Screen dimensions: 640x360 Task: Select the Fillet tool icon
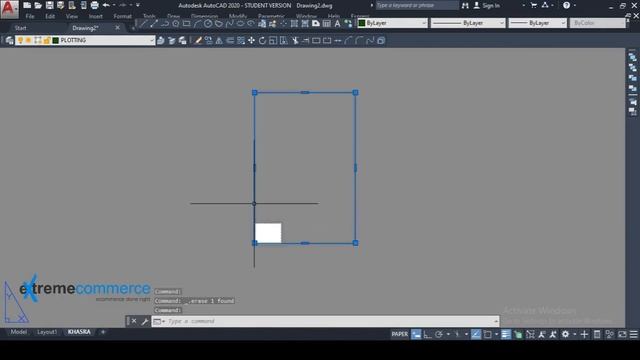pyautogui.click(x=359, y=40)
